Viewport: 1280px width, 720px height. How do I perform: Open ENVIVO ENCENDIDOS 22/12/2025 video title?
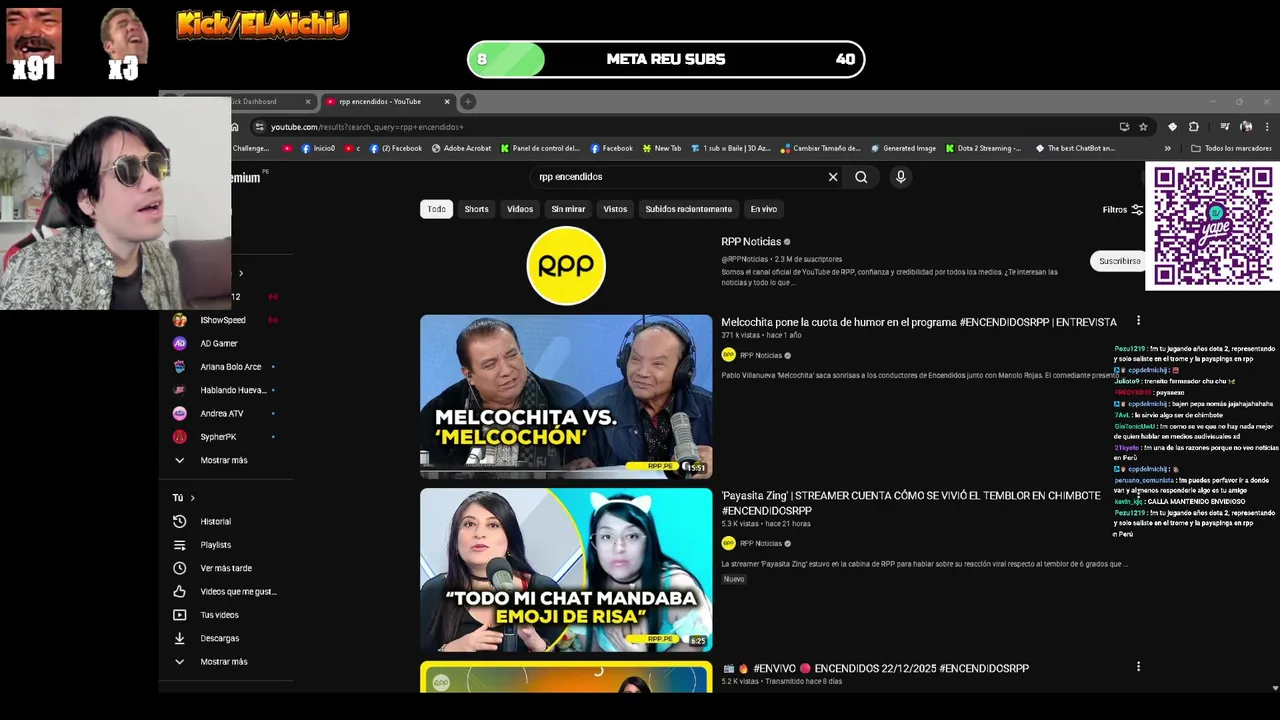coord(876,668)
